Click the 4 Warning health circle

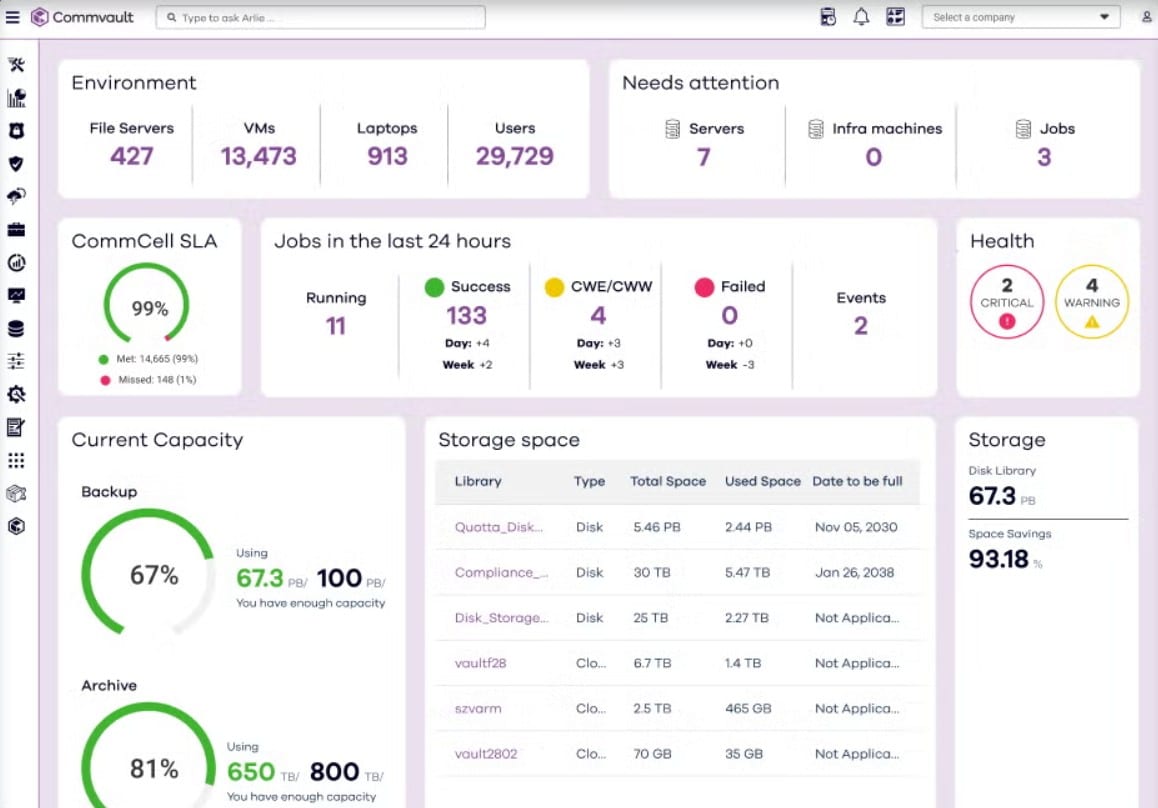click(1092, 302)
